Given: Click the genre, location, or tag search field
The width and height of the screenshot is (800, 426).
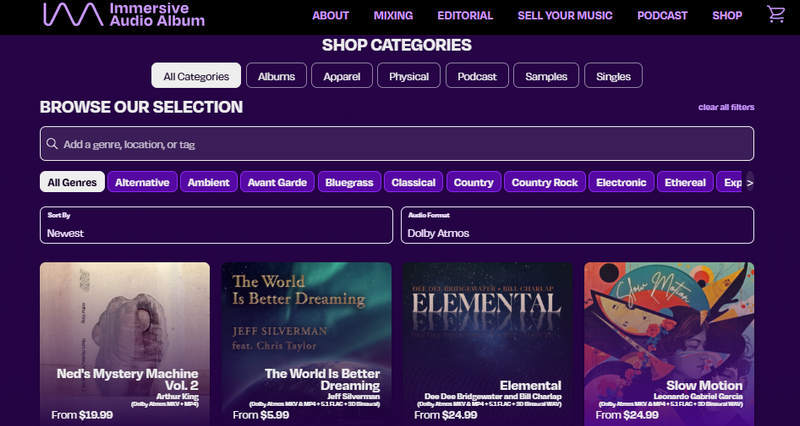Looking at the screenshot, I should coord(397,143).
